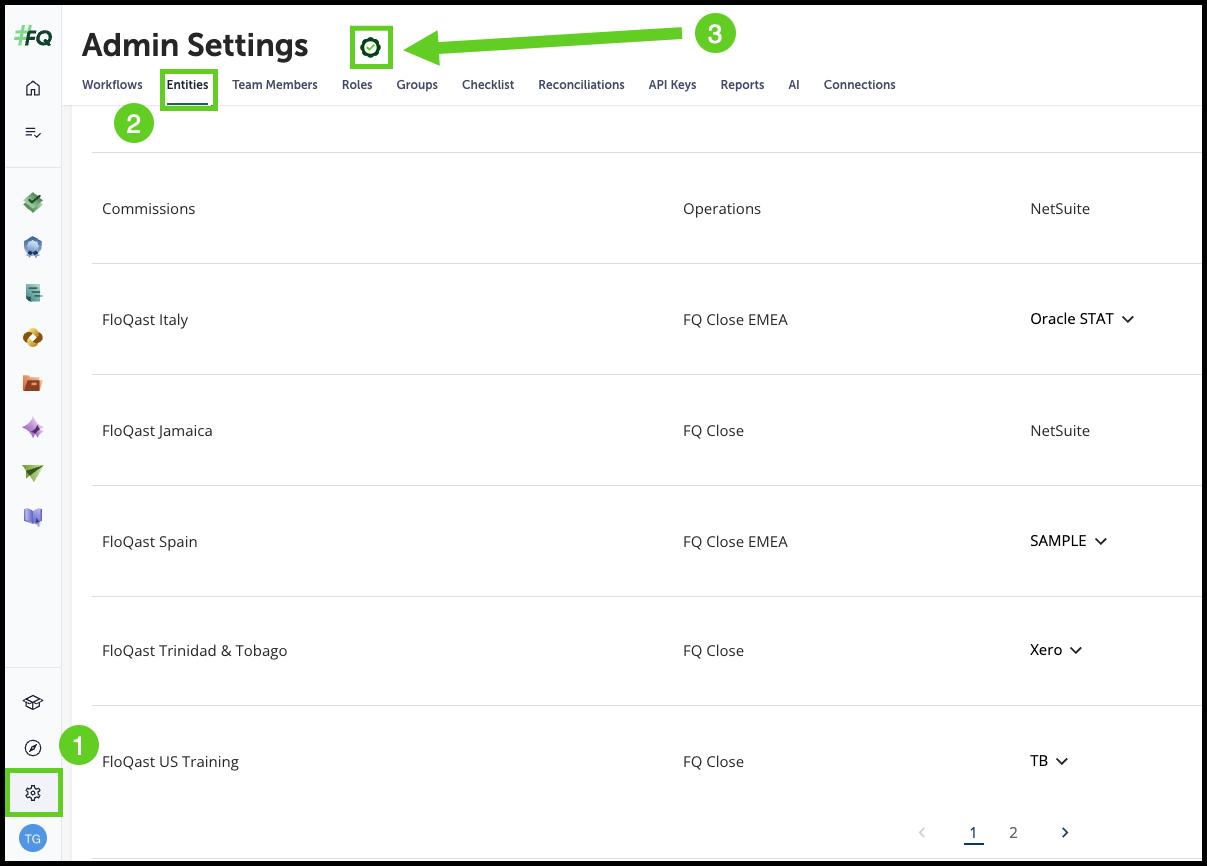The image size is (1207, 866).
Task: Open the settings gear in the sidebar
Action: coord(33,793)
